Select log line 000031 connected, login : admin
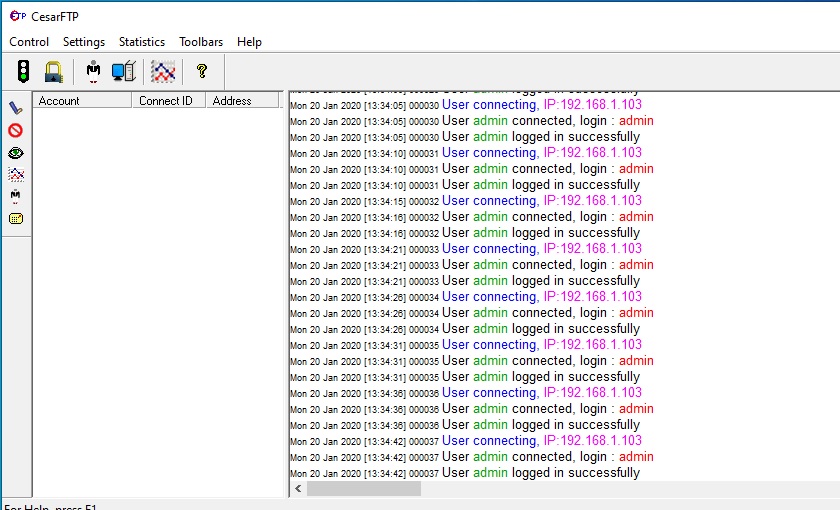This screenshot has width=840, height=510. (x=471, y=169)
